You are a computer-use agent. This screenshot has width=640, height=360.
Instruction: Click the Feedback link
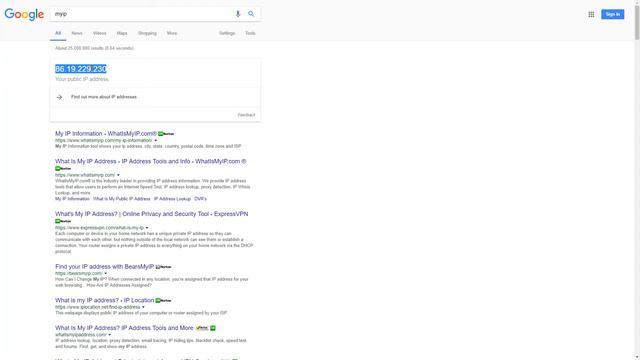coord(247,115)
